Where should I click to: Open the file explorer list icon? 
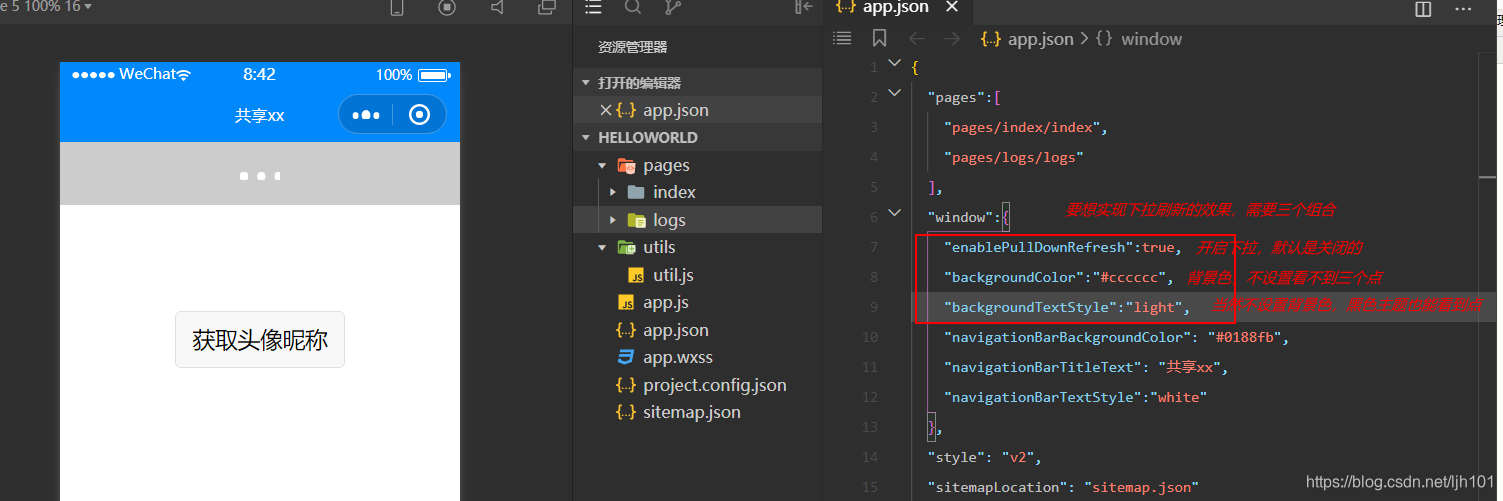pyautogui.click(x=593, y=7)
